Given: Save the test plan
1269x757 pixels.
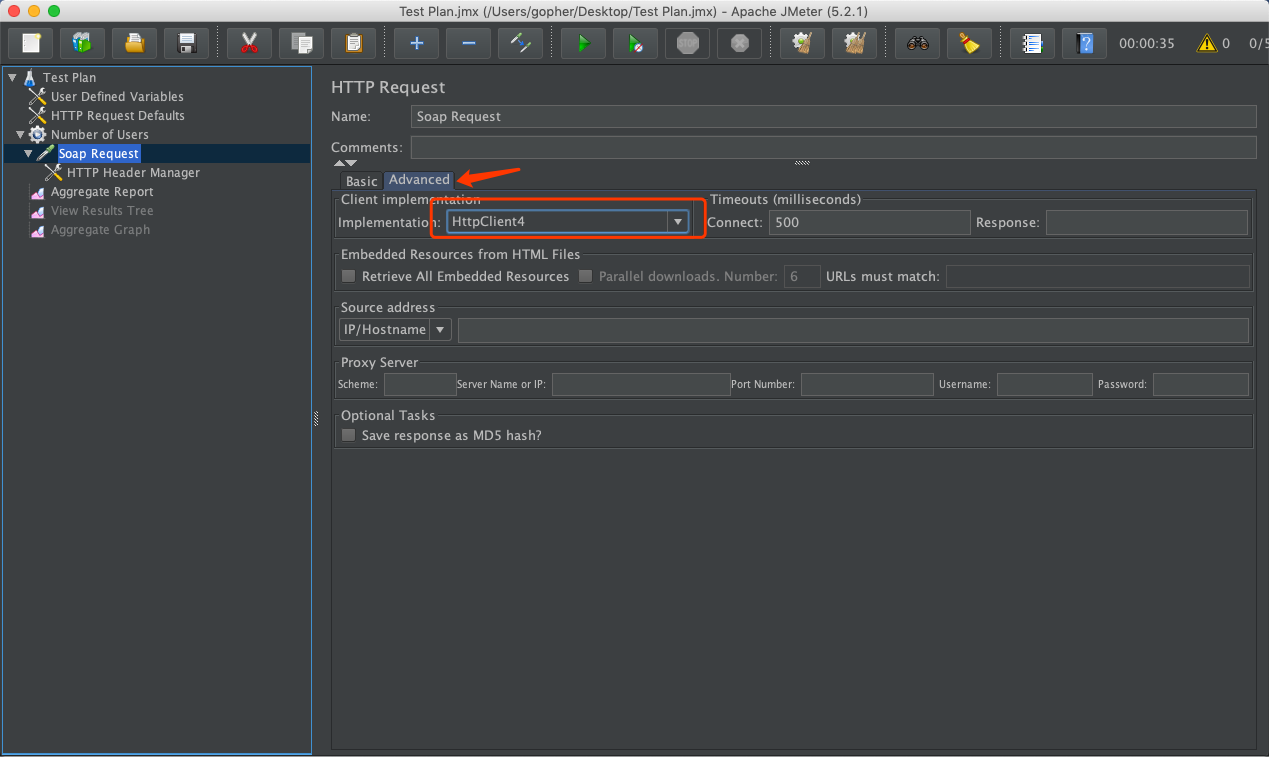Looking at the screenshot, I should 186,43.
